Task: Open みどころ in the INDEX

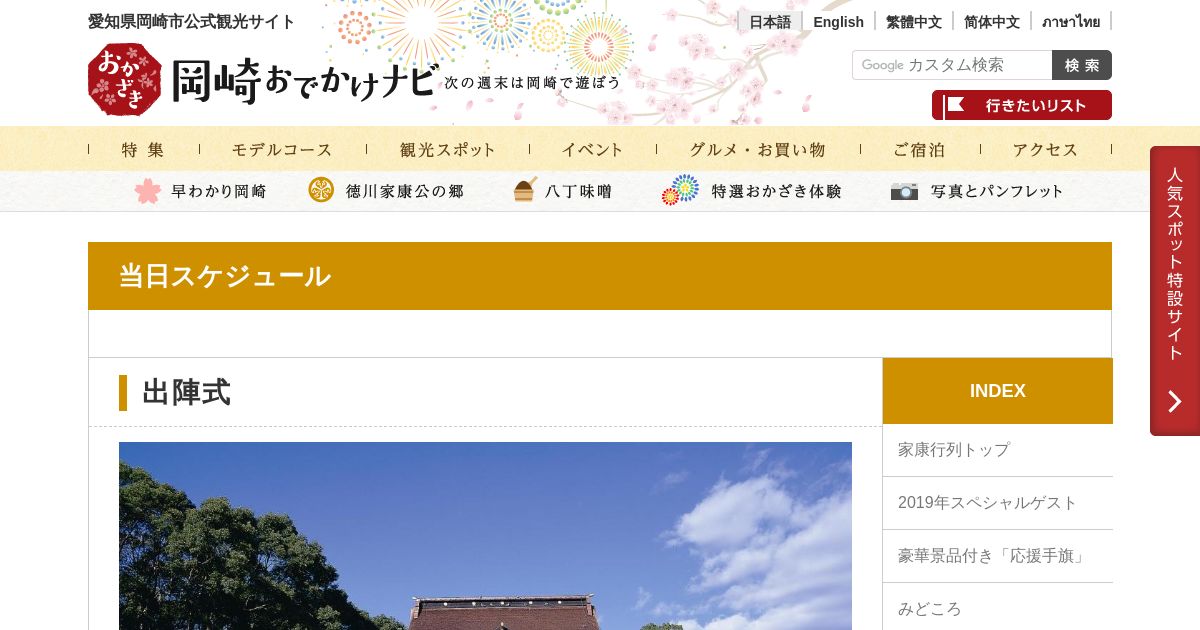Action: (998, 607)
